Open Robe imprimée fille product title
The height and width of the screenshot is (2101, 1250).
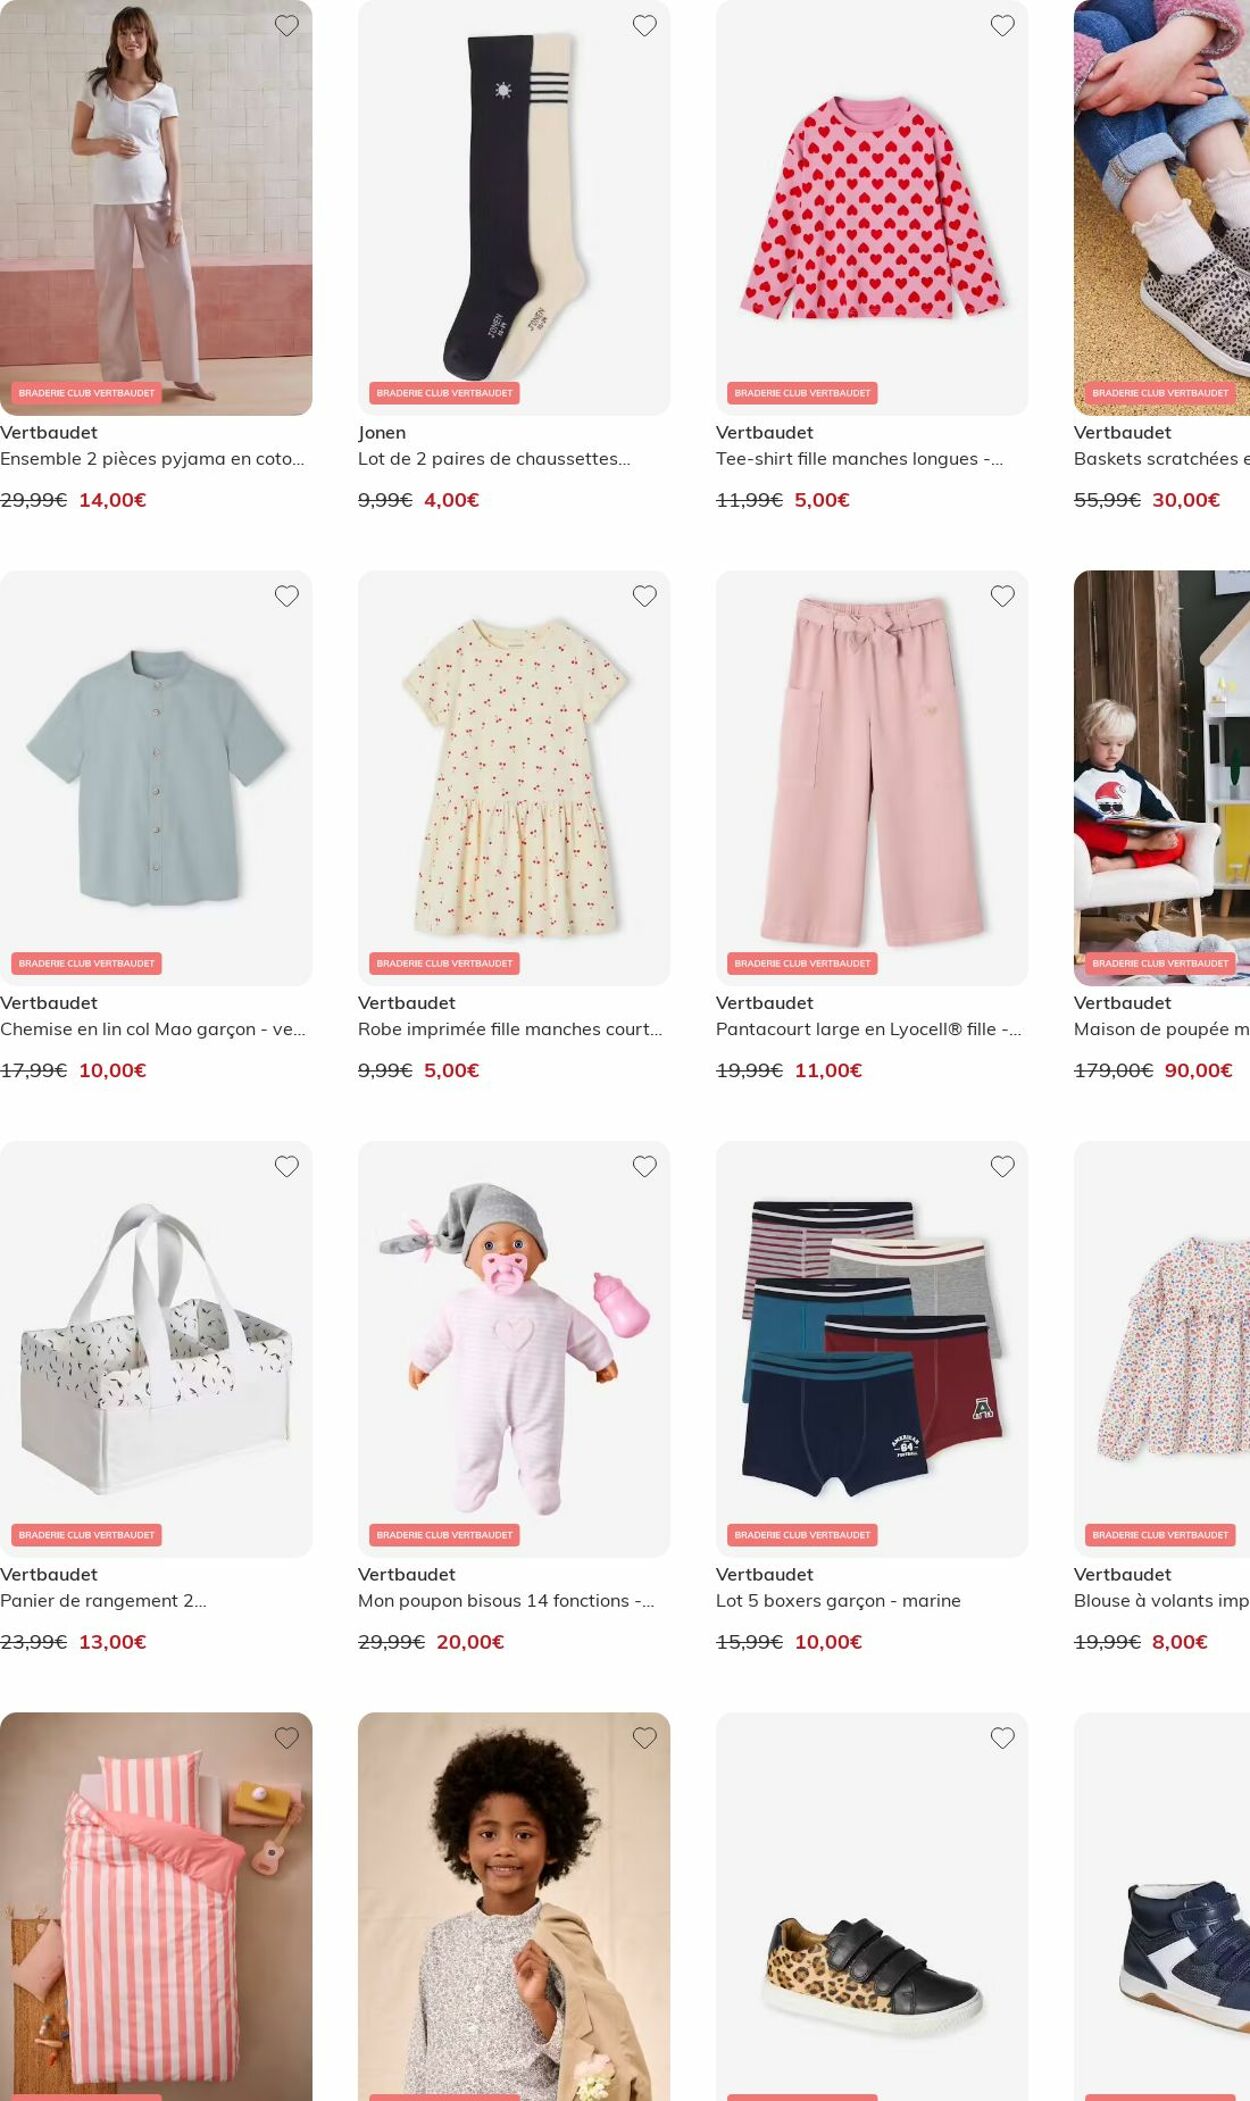tap(510, 1029)
